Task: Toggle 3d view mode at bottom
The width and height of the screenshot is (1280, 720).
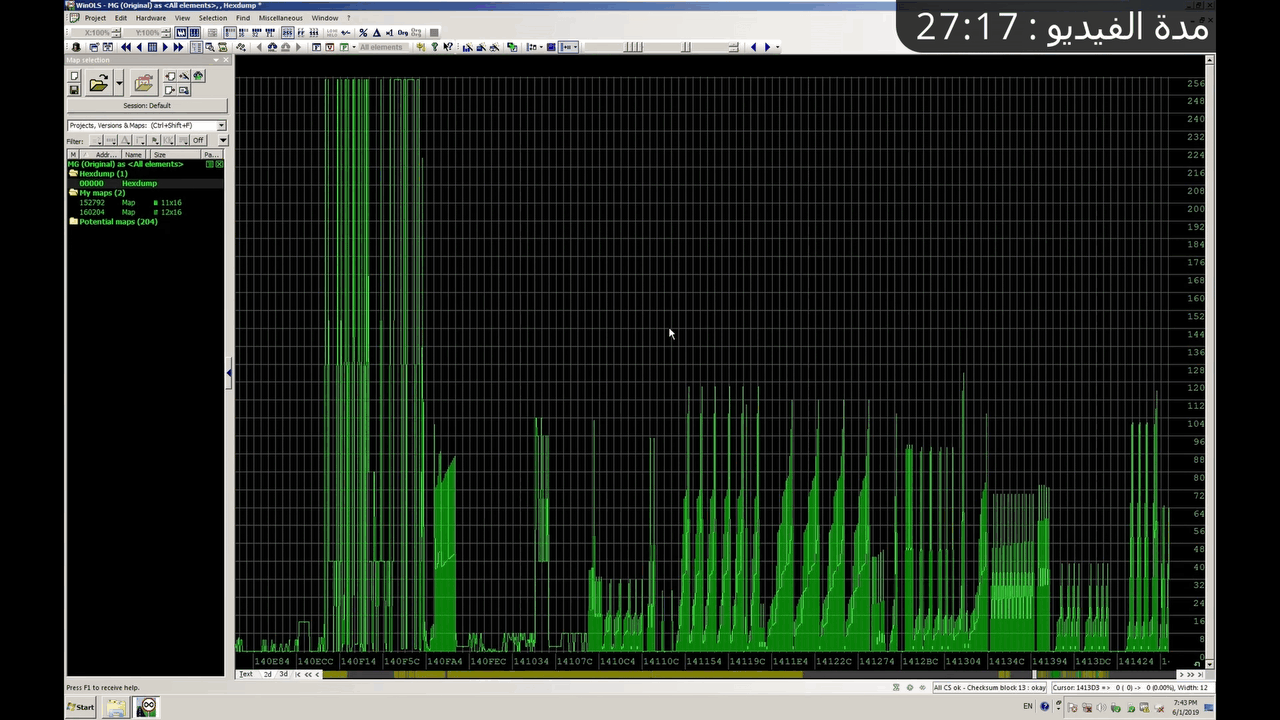Action: pos(283,674)
